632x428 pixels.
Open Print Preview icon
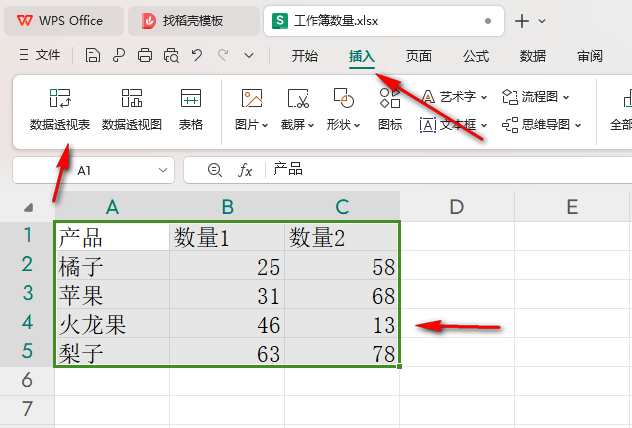pyautogui.click(x=171, y=55)
